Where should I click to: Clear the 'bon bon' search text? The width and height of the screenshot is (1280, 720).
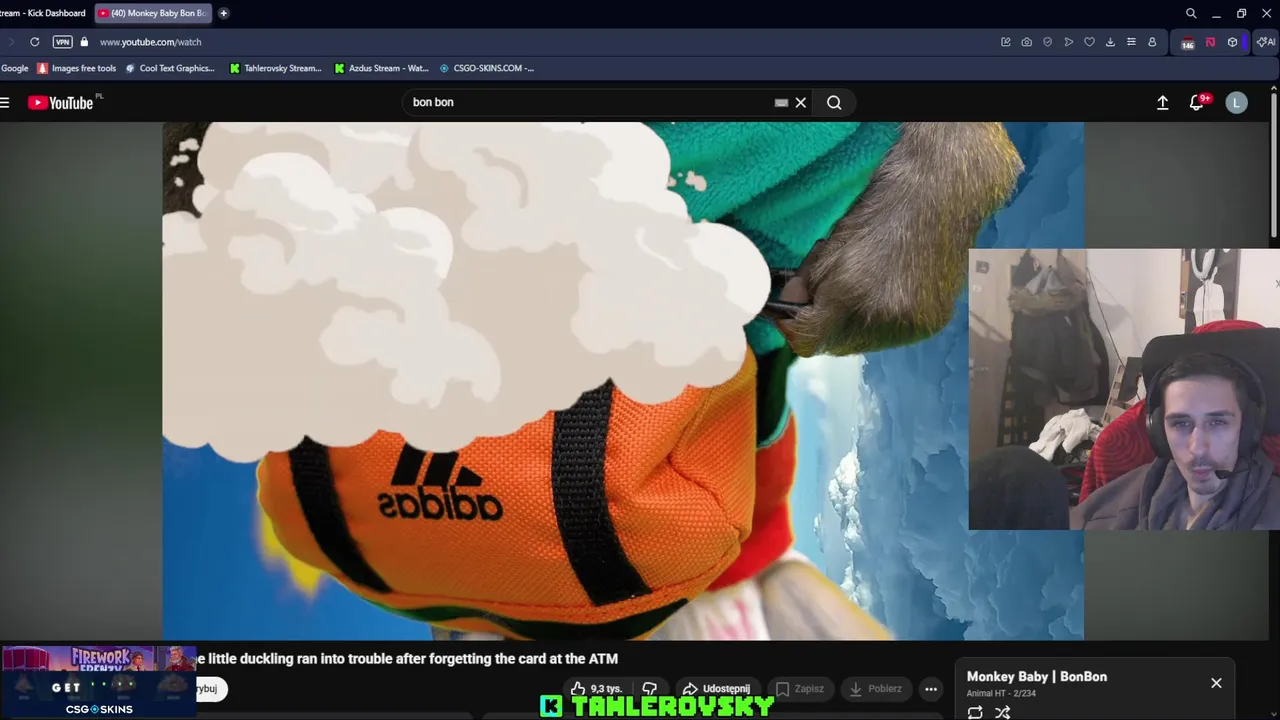click(x=801, y=102)
